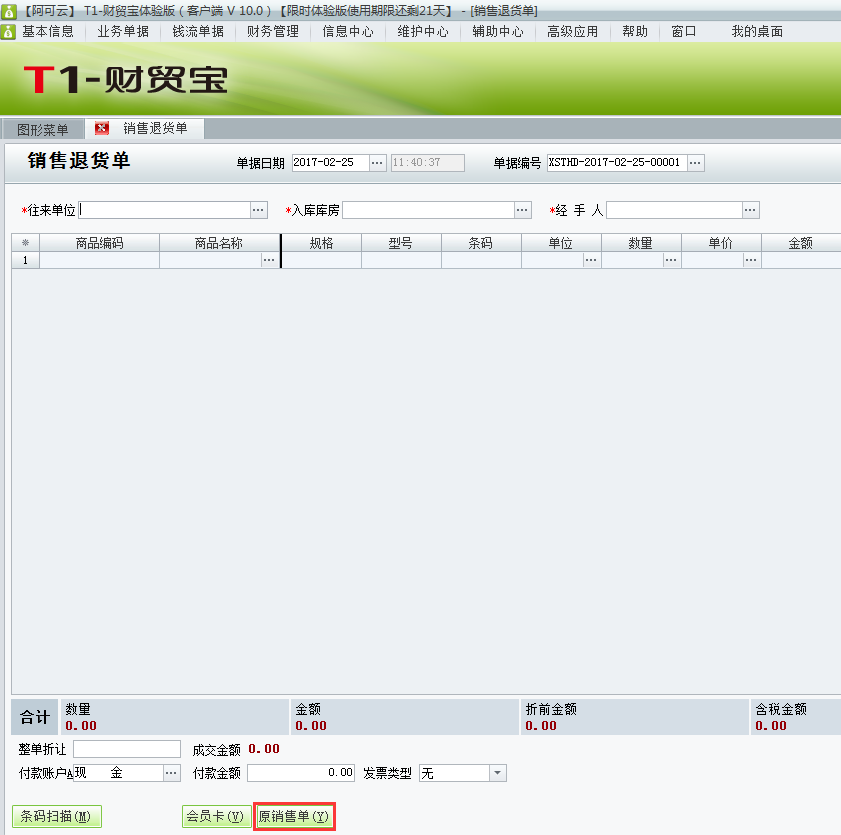Open the 维护中心 menu

click(x=423, y=32)
